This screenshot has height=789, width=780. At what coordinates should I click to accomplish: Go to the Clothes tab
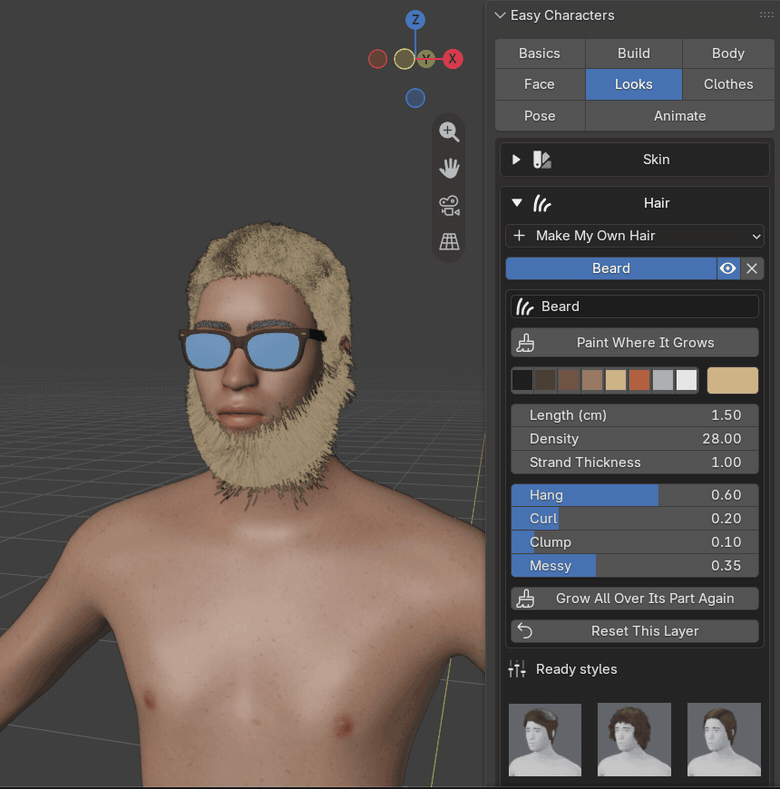(x=728, y=84)
